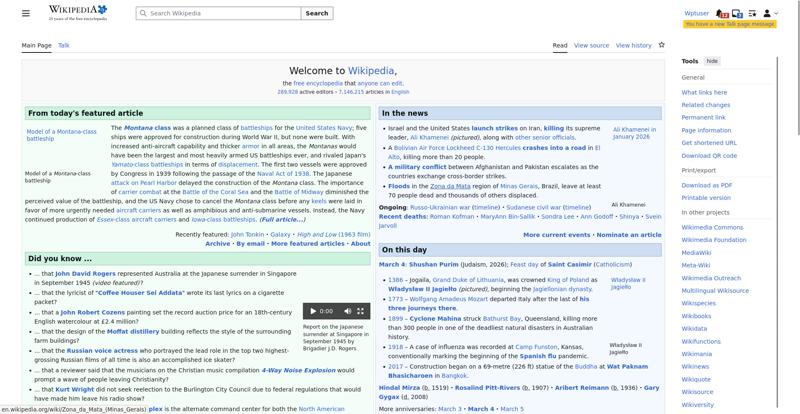This screenshot has width=800, height=414.
Task: Open the new Talk page message notice
Action: point(730,24)
